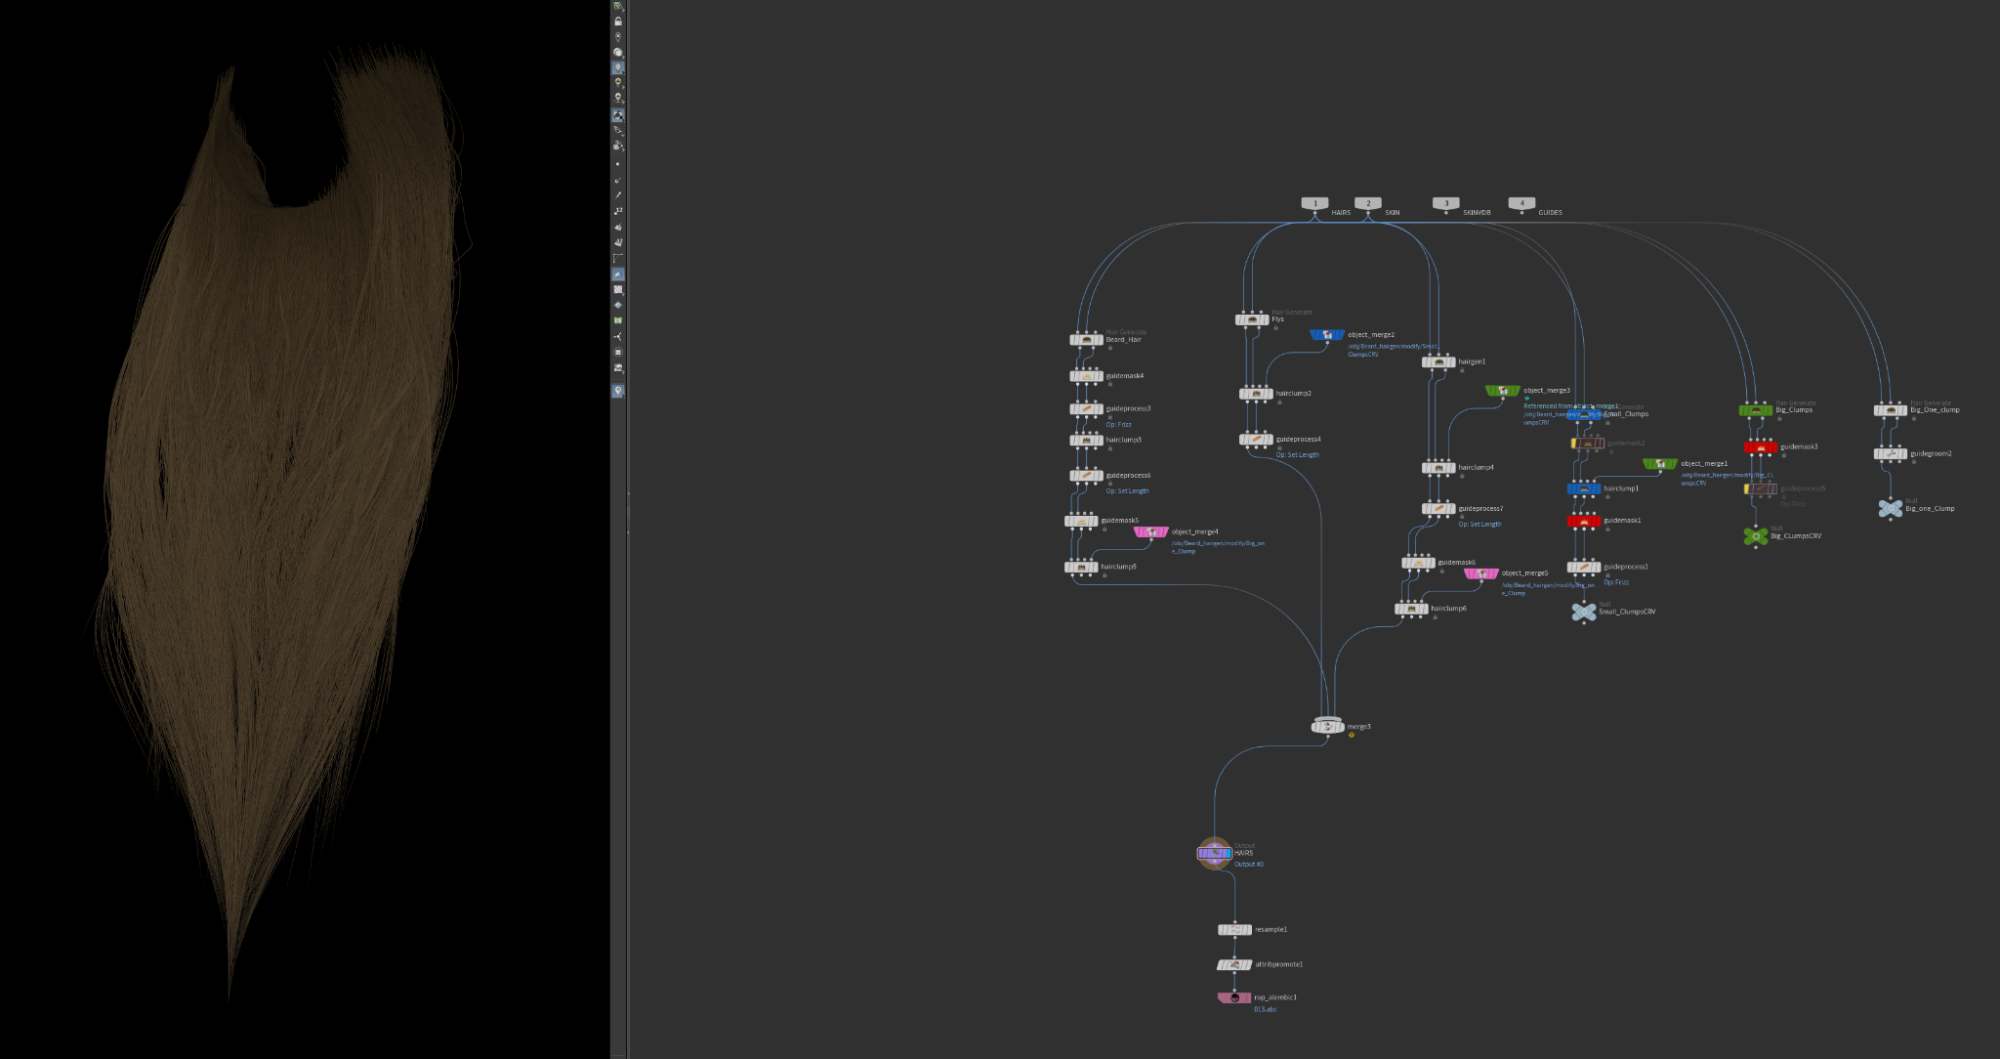Viewport: 2000px width, 1059px height.
Task: Click the 'Op: Frizz' label under guideprocess3
Action: (x=1119, y=425)
